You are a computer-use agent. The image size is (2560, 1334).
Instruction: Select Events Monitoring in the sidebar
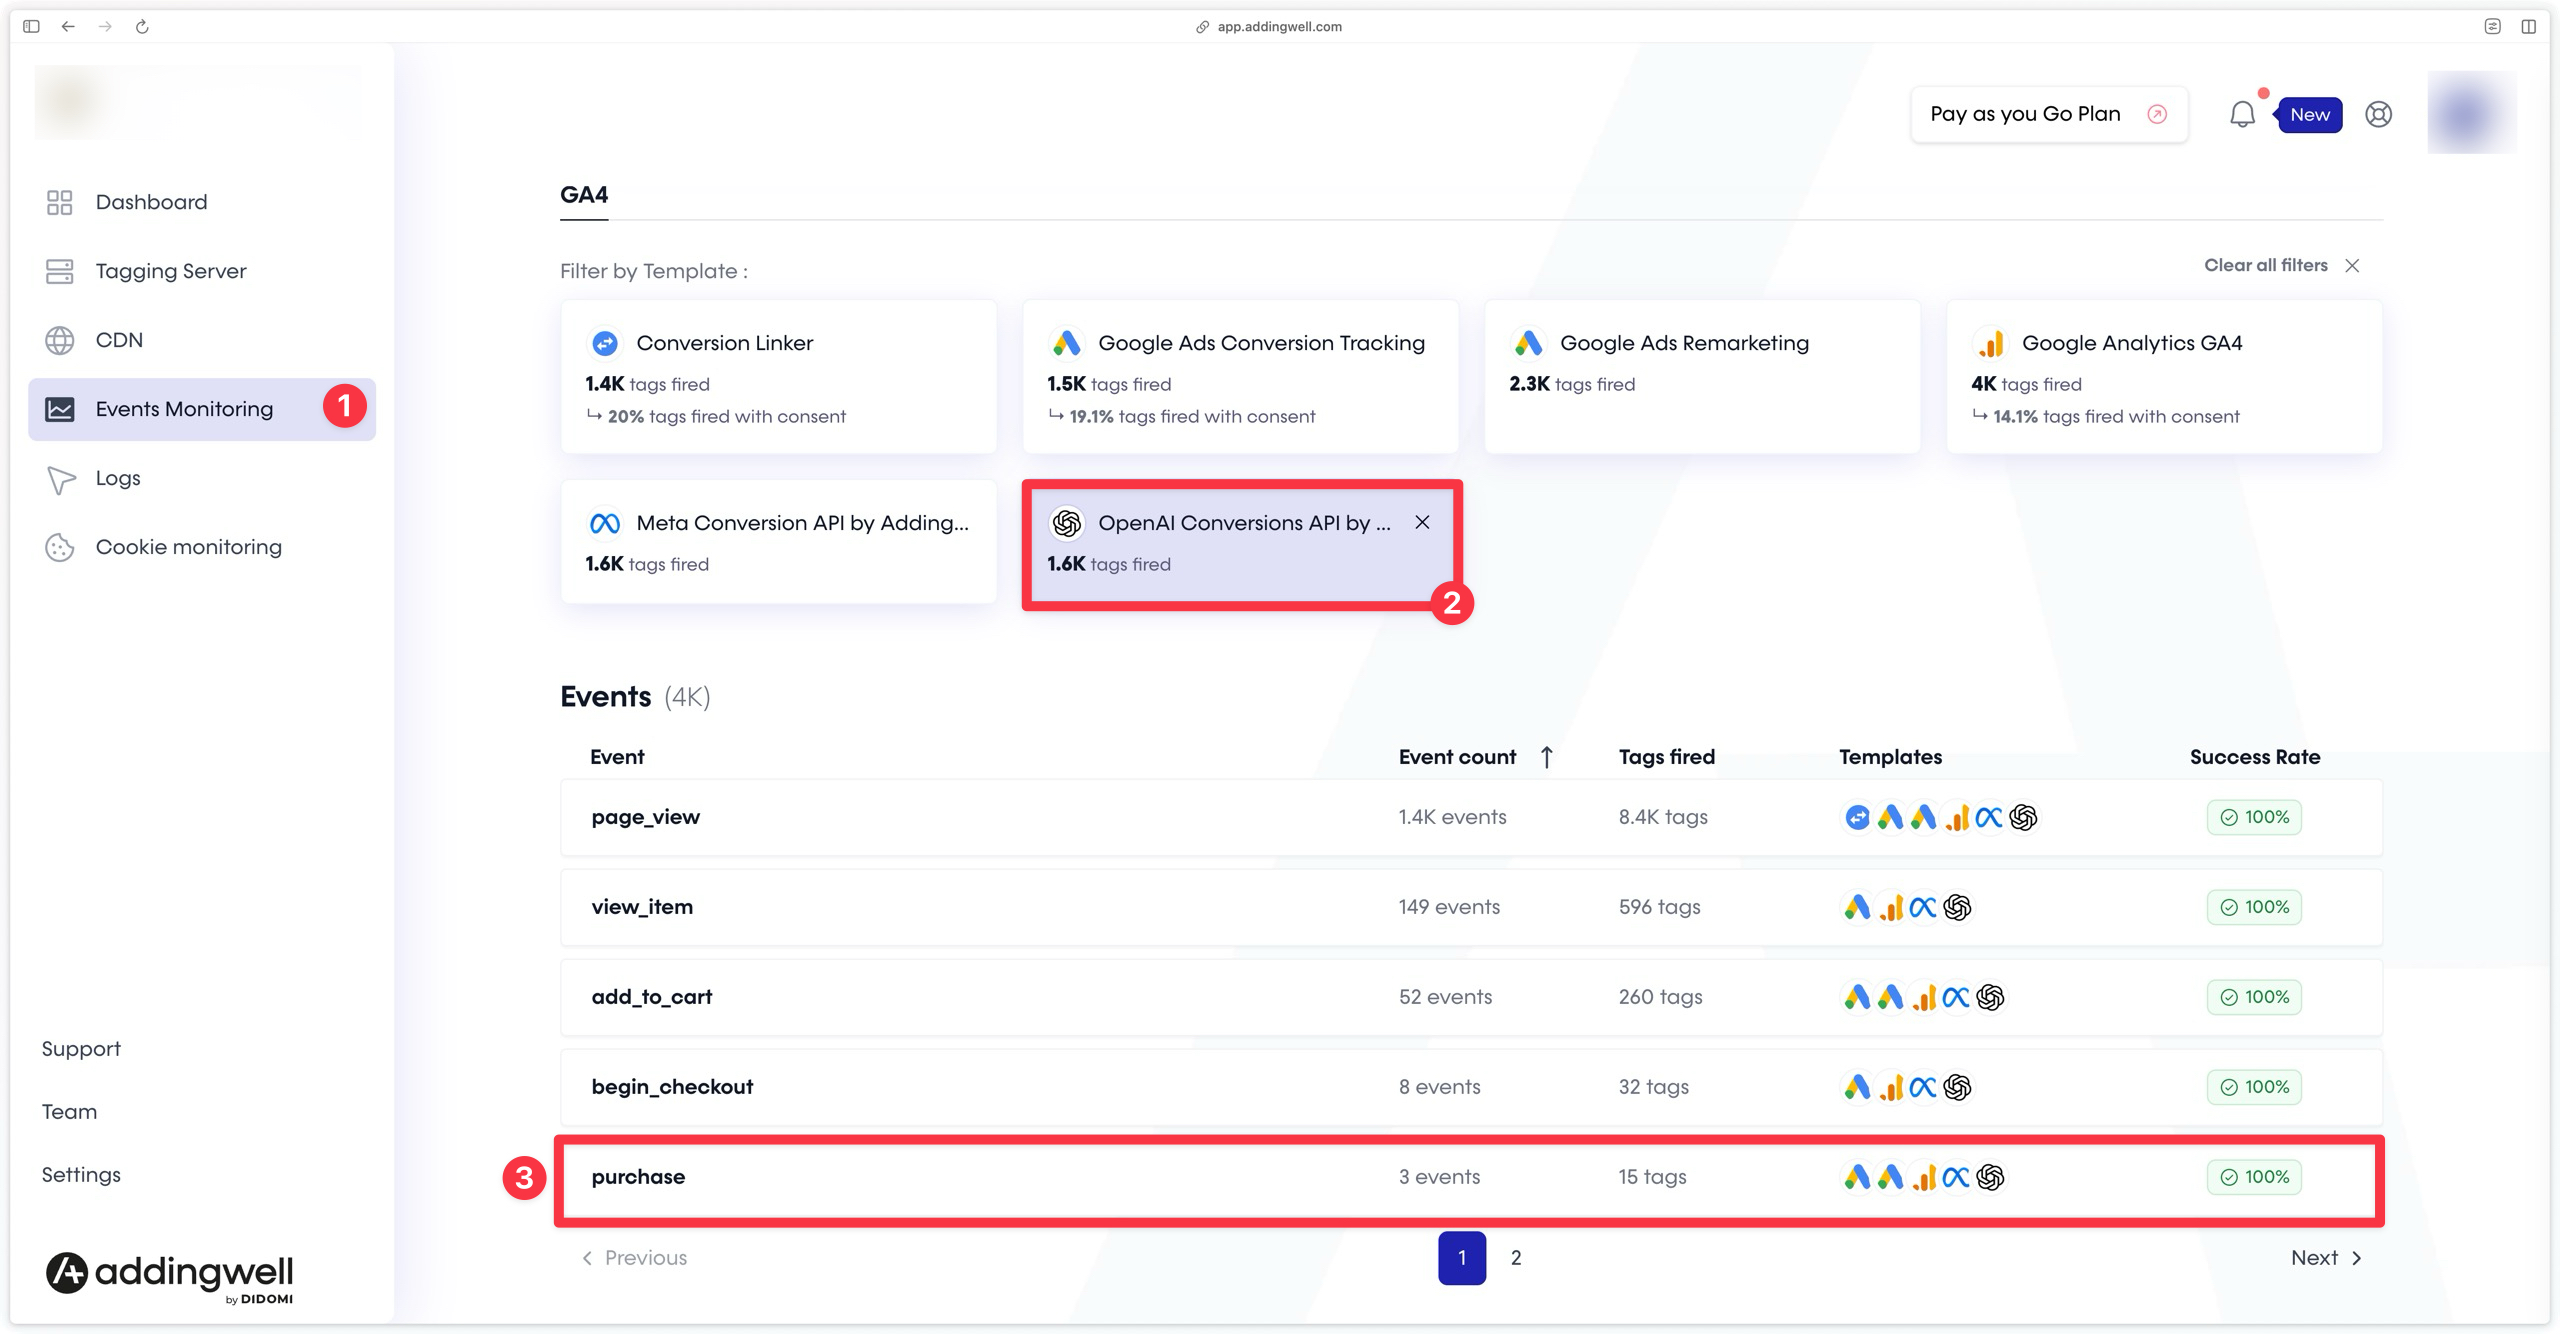tap(202, 409)
